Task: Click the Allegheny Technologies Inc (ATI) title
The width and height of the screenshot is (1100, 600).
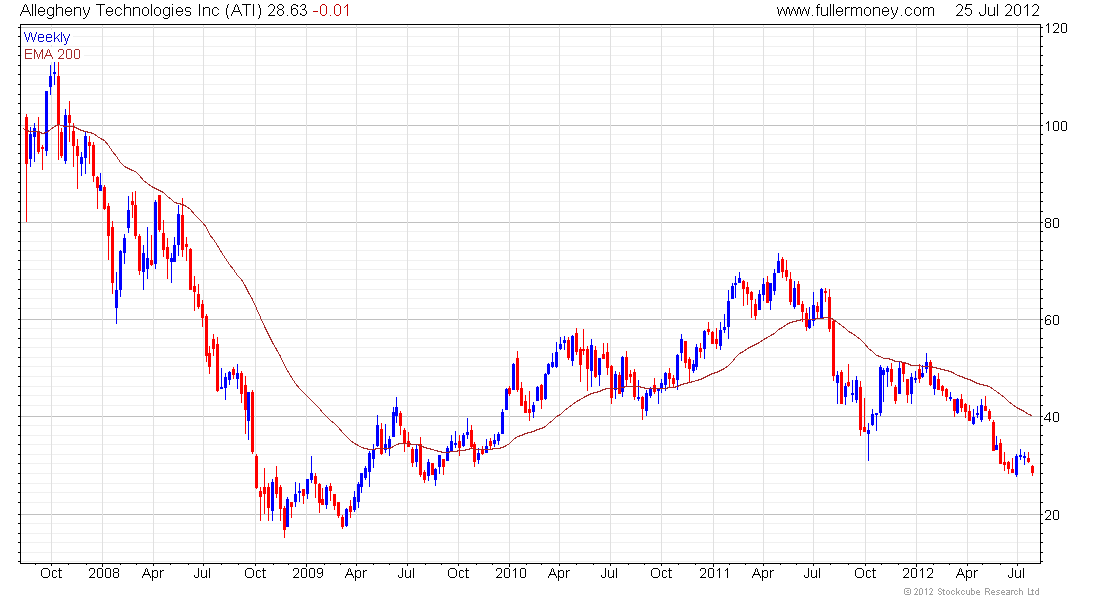Action: click(141, 11)
